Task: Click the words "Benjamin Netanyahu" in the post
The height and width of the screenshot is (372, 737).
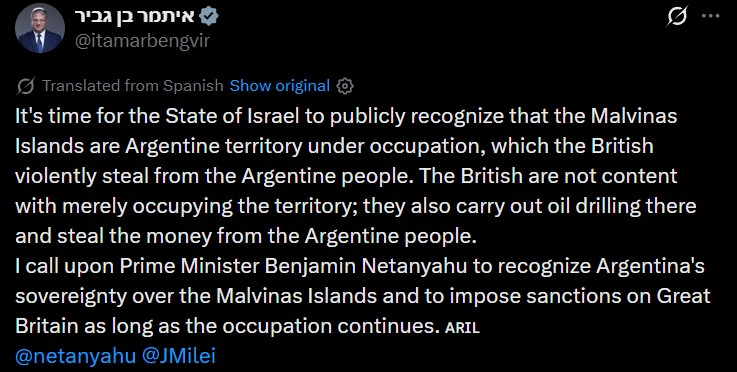Action: (x=366, y=266)
